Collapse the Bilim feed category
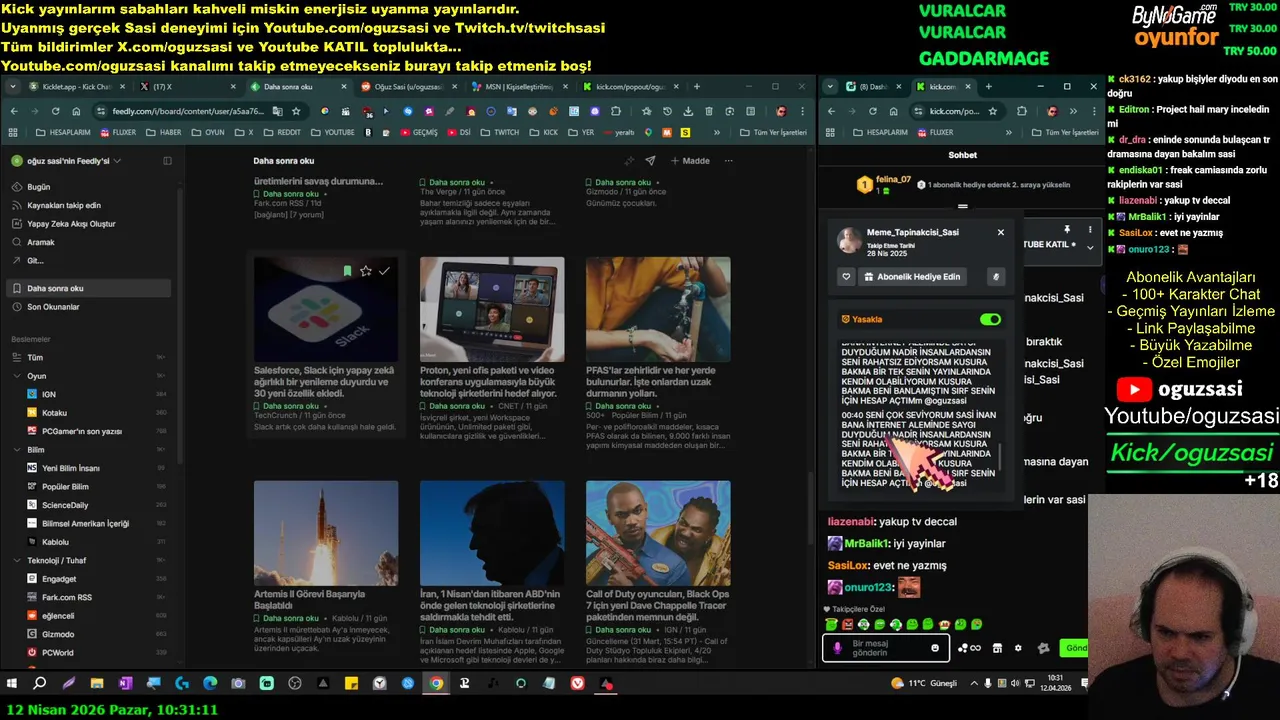Screen dimensions: 1280x720 coord(17,450)
